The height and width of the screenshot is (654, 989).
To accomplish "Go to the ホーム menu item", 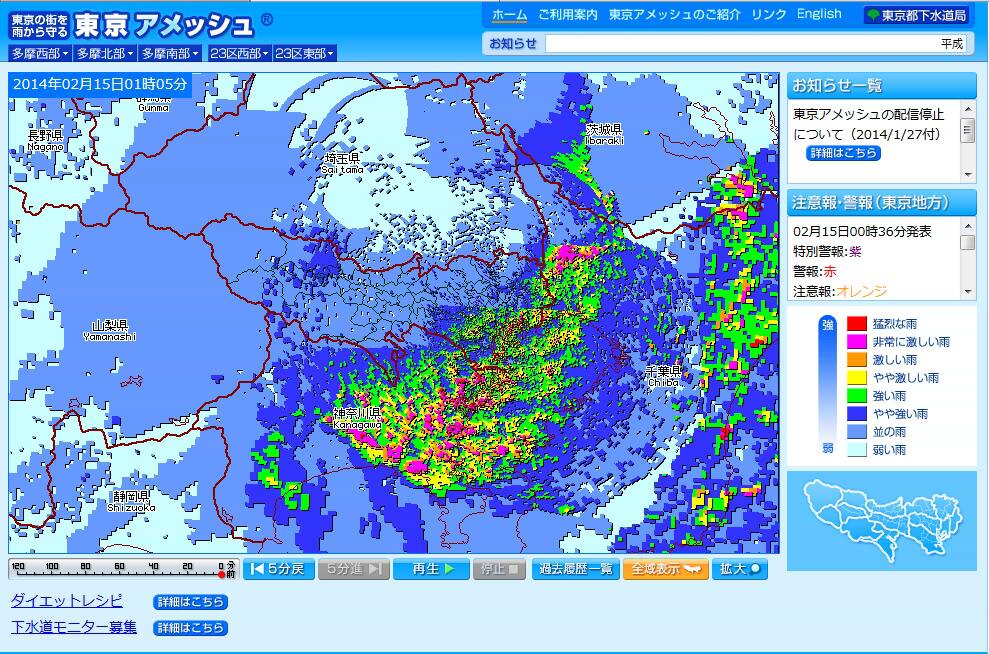I will click(x=509, y=15).
